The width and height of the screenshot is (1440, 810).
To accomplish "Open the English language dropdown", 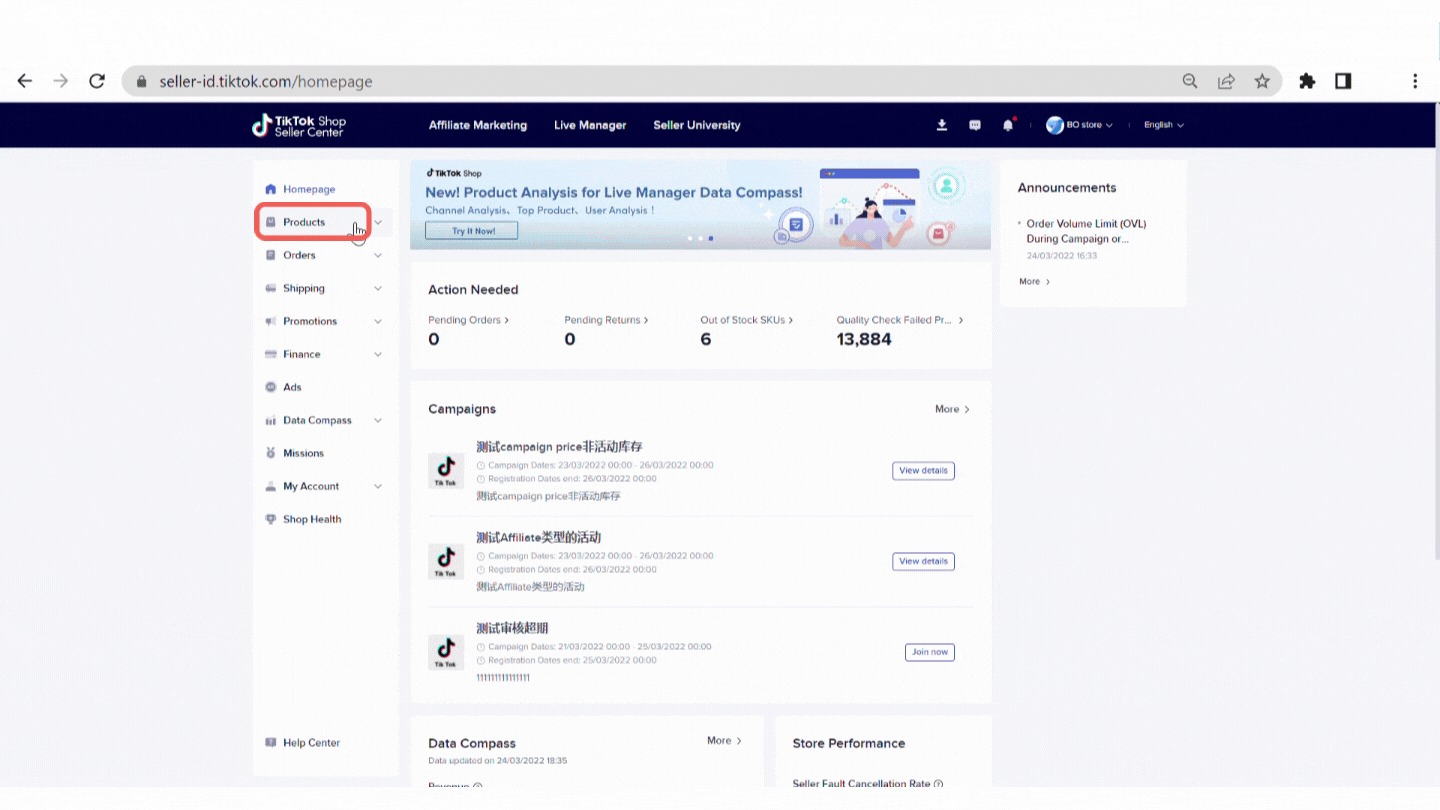I will point(1163,125).
